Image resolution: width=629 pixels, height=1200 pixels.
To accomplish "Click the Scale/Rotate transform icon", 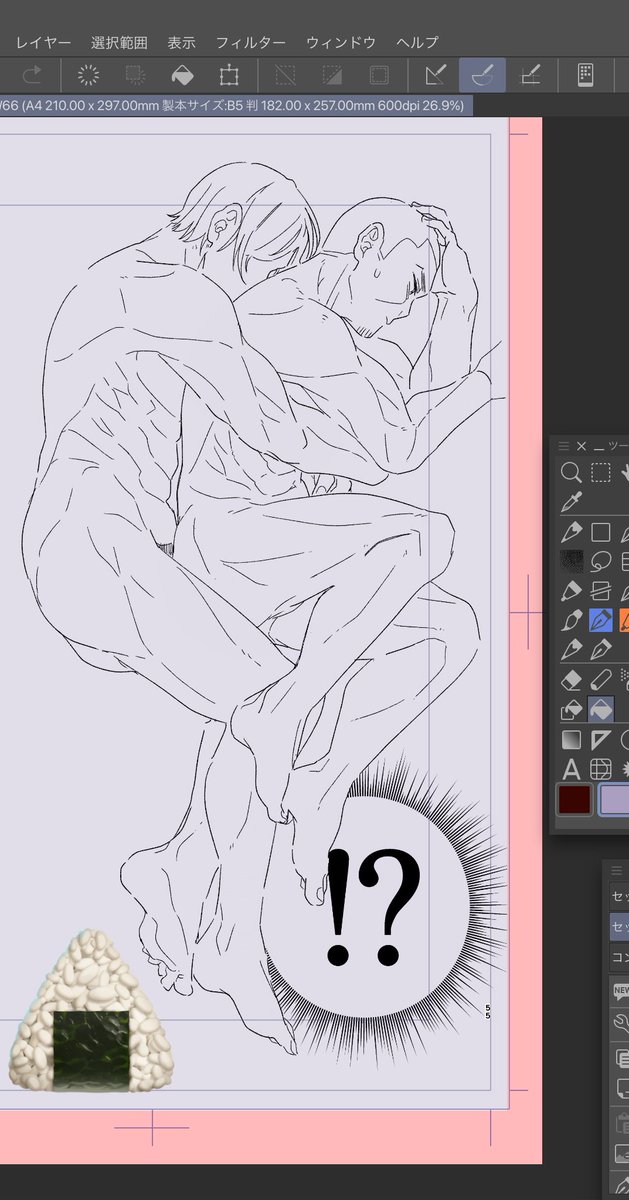I will (229, 75).
